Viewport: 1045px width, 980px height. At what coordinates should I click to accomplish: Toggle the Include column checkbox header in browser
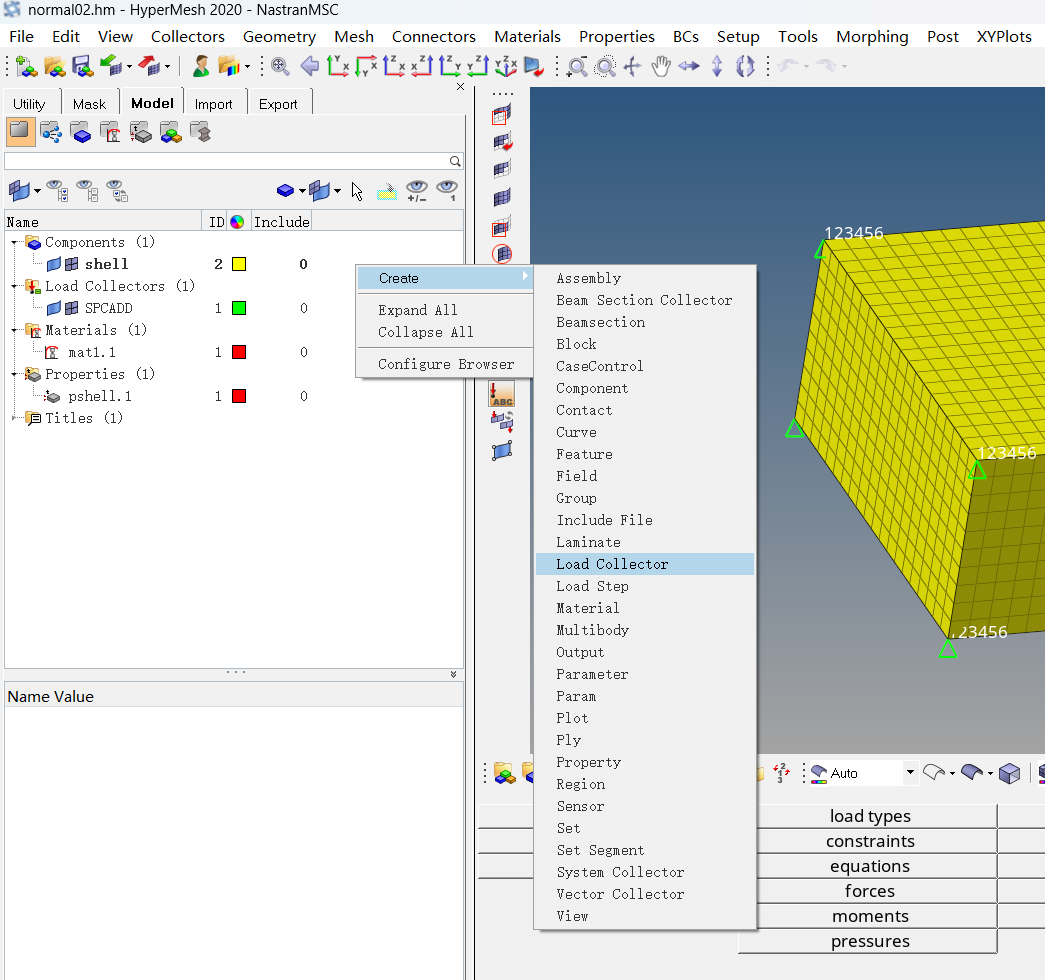281,221
